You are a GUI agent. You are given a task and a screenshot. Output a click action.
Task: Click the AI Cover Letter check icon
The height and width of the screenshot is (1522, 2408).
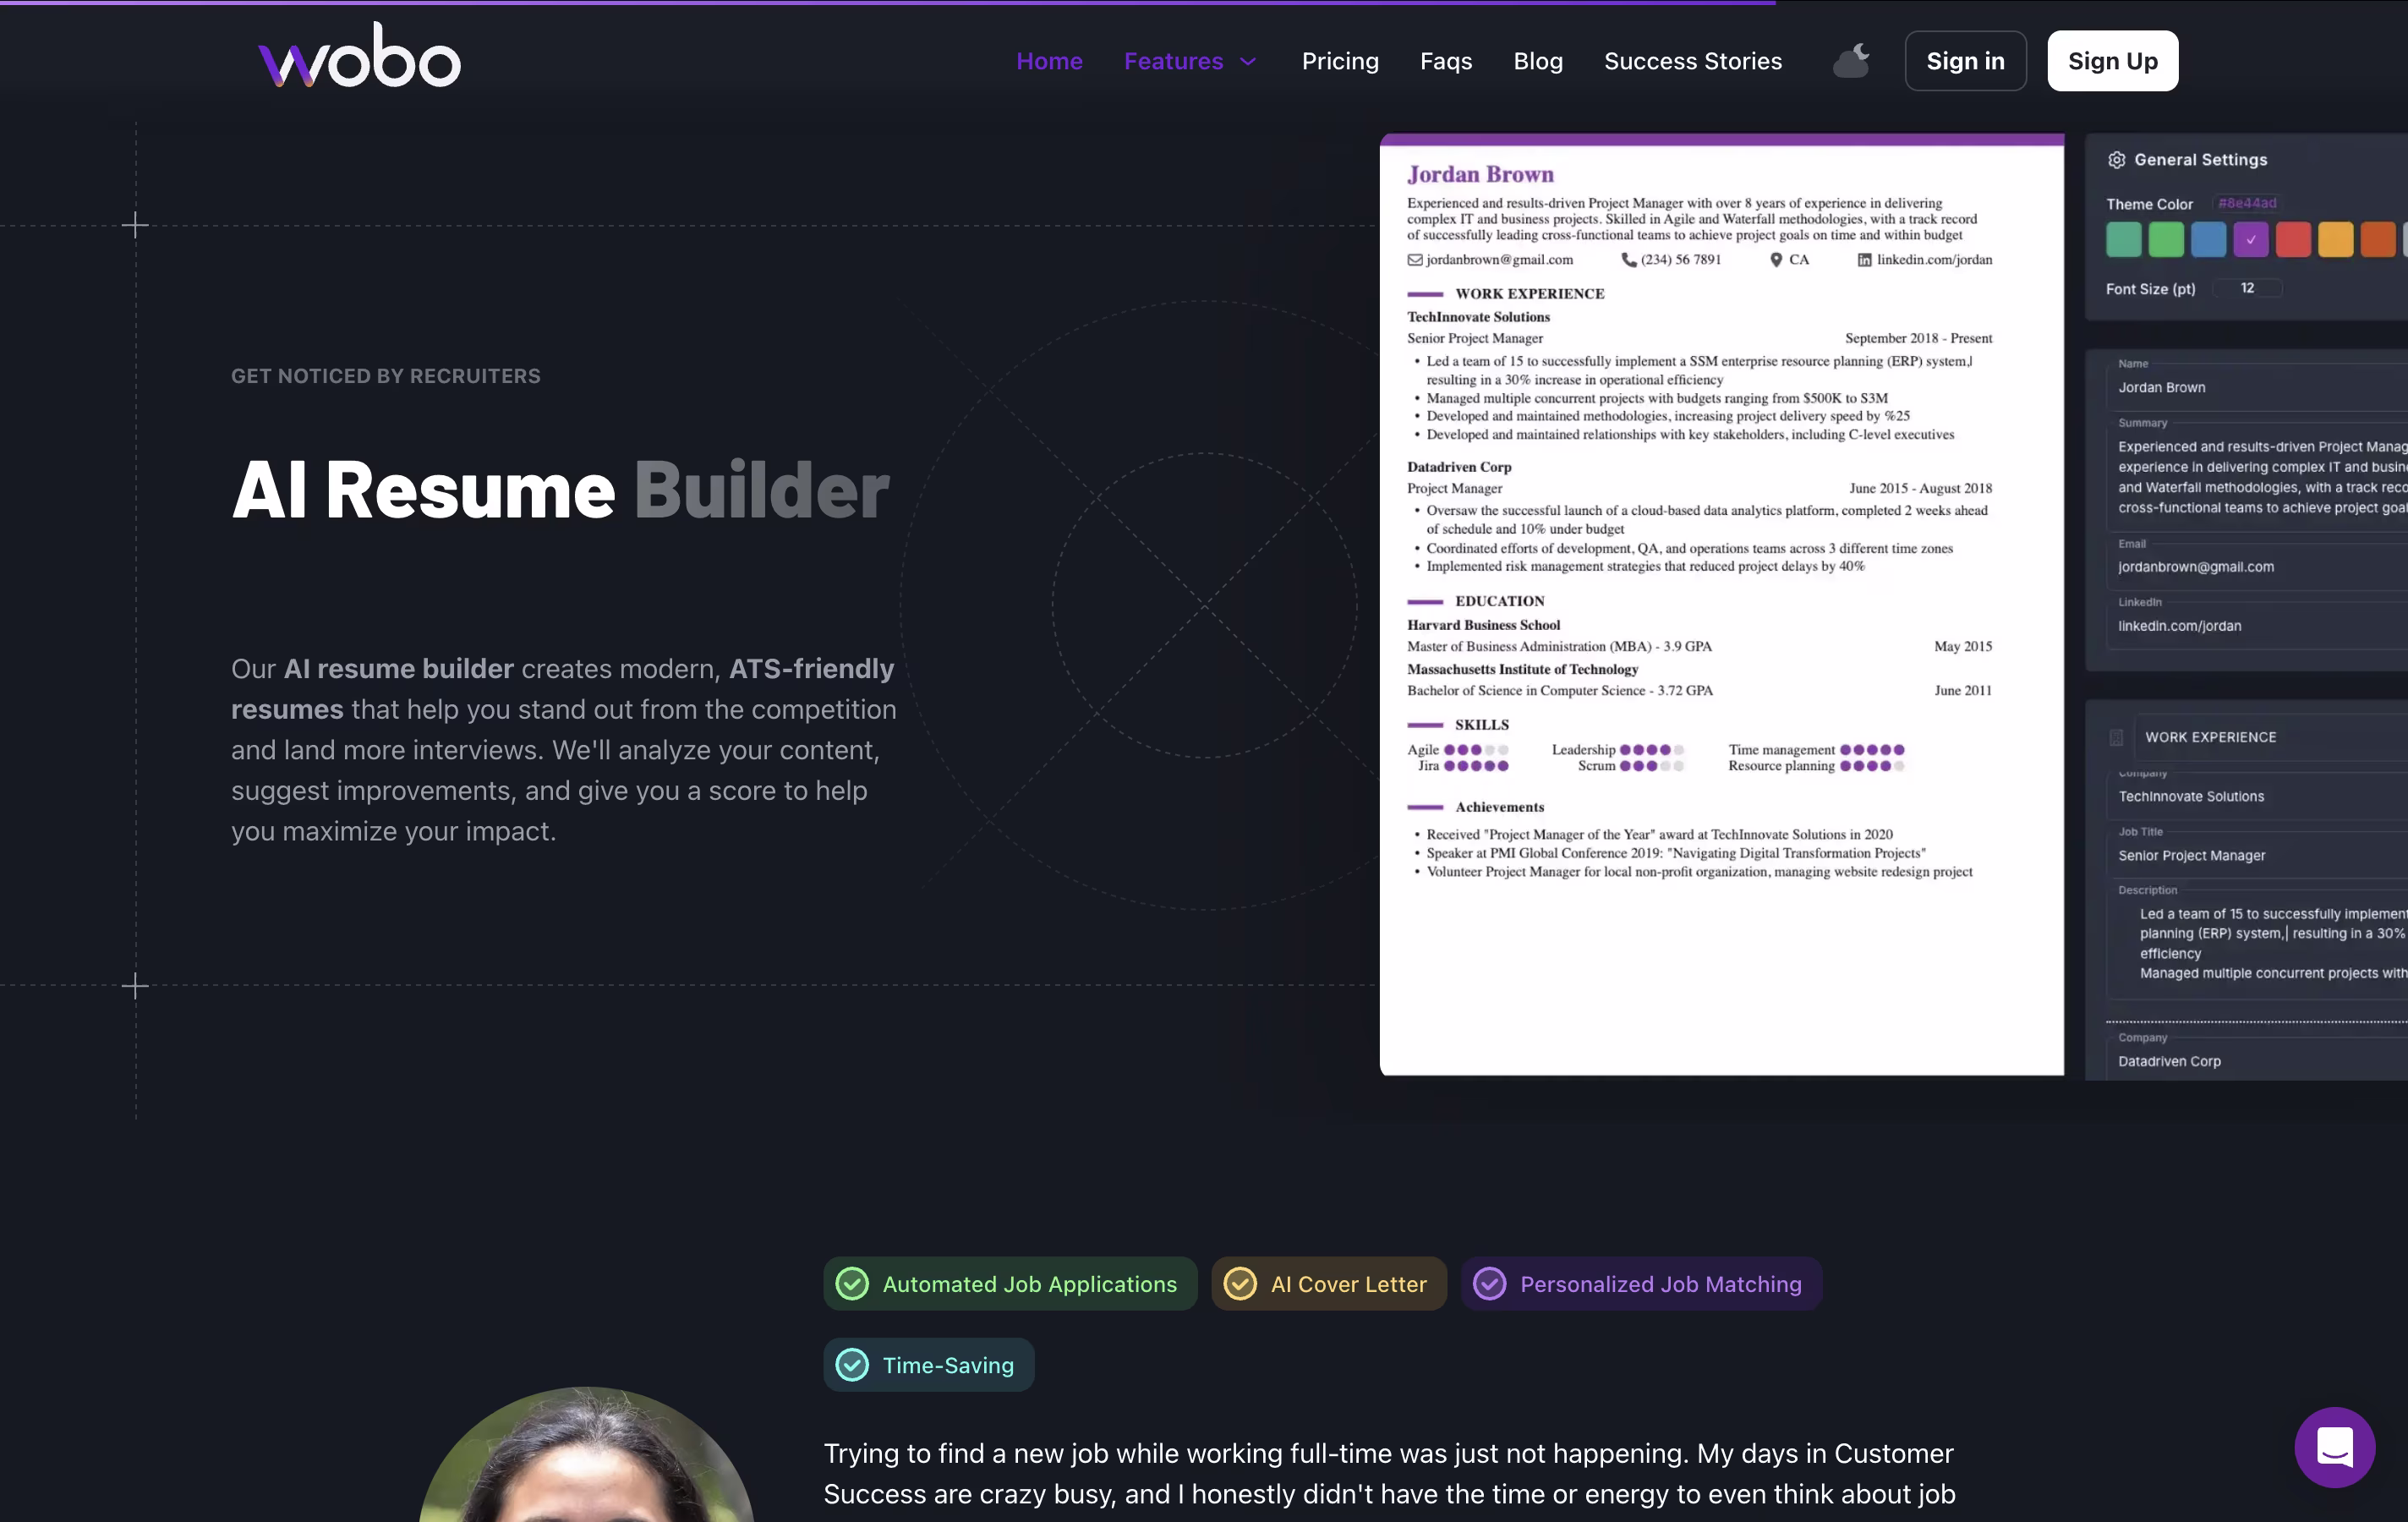point(1240,1283)
